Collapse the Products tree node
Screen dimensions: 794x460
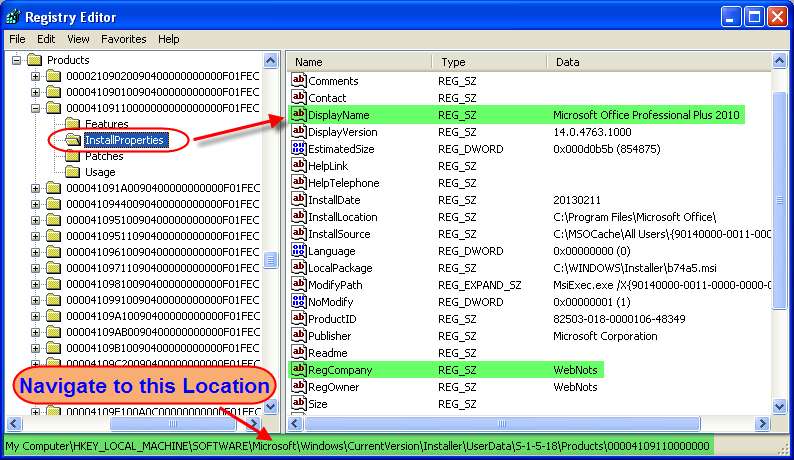[17, 60]
